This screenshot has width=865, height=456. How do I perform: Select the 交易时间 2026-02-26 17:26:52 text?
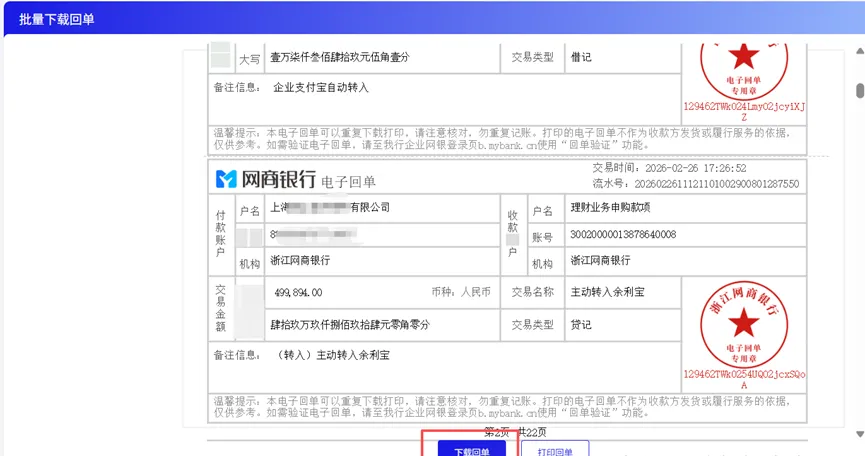(669, 168)
